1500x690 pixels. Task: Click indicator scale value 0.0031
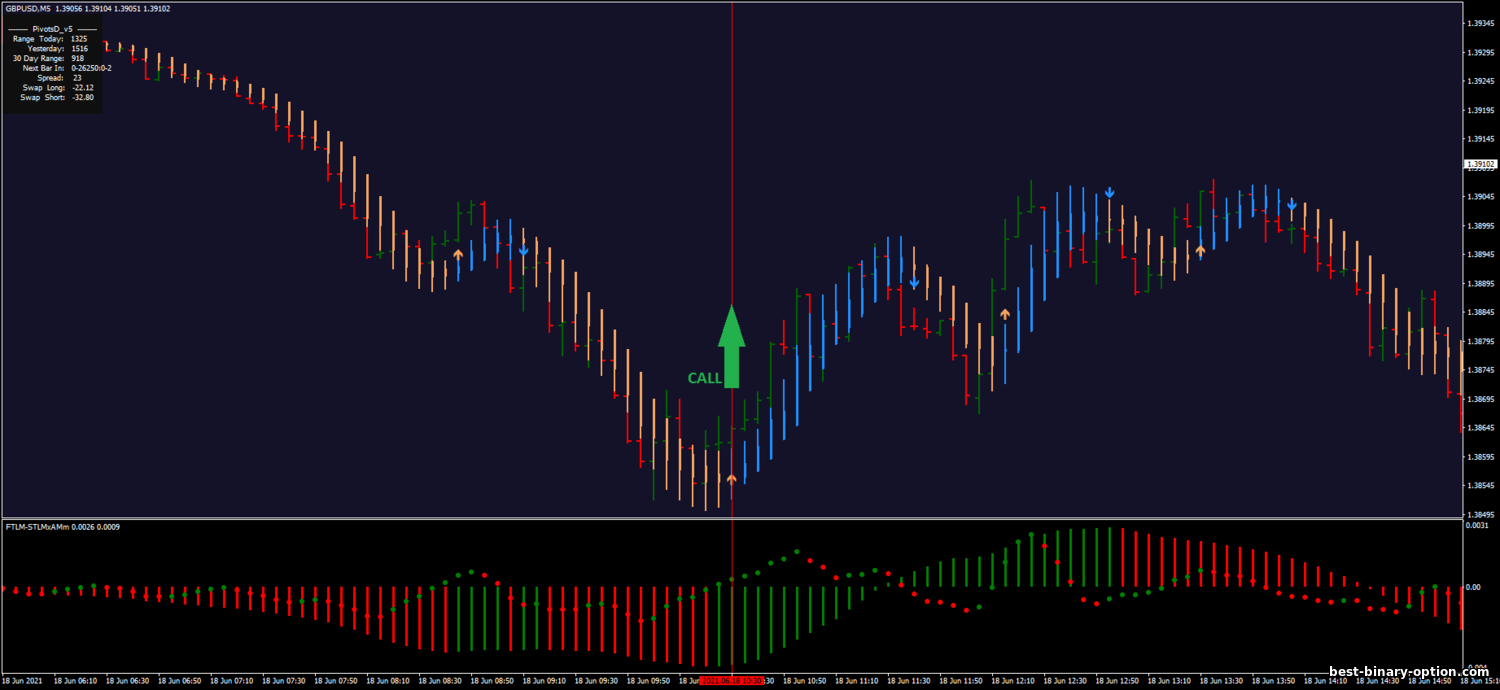1478,525
